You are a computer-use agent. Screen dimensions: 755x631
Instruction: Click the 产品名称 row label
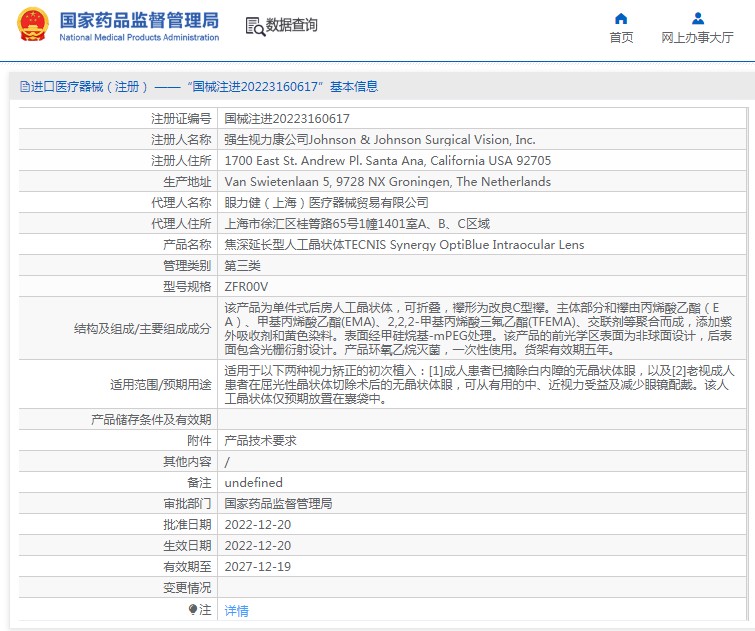point(187,245)
